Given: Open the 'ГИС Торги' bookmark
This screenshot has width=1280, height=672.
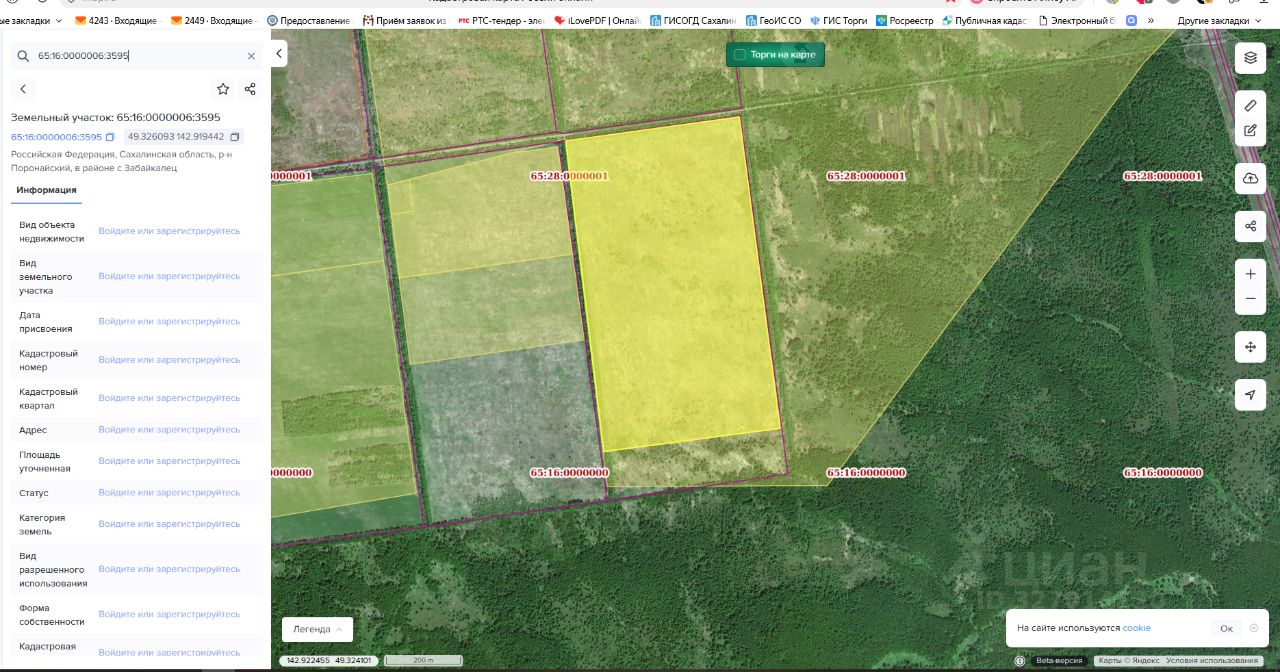Looking at the screenshot, I should click(838, 20).
